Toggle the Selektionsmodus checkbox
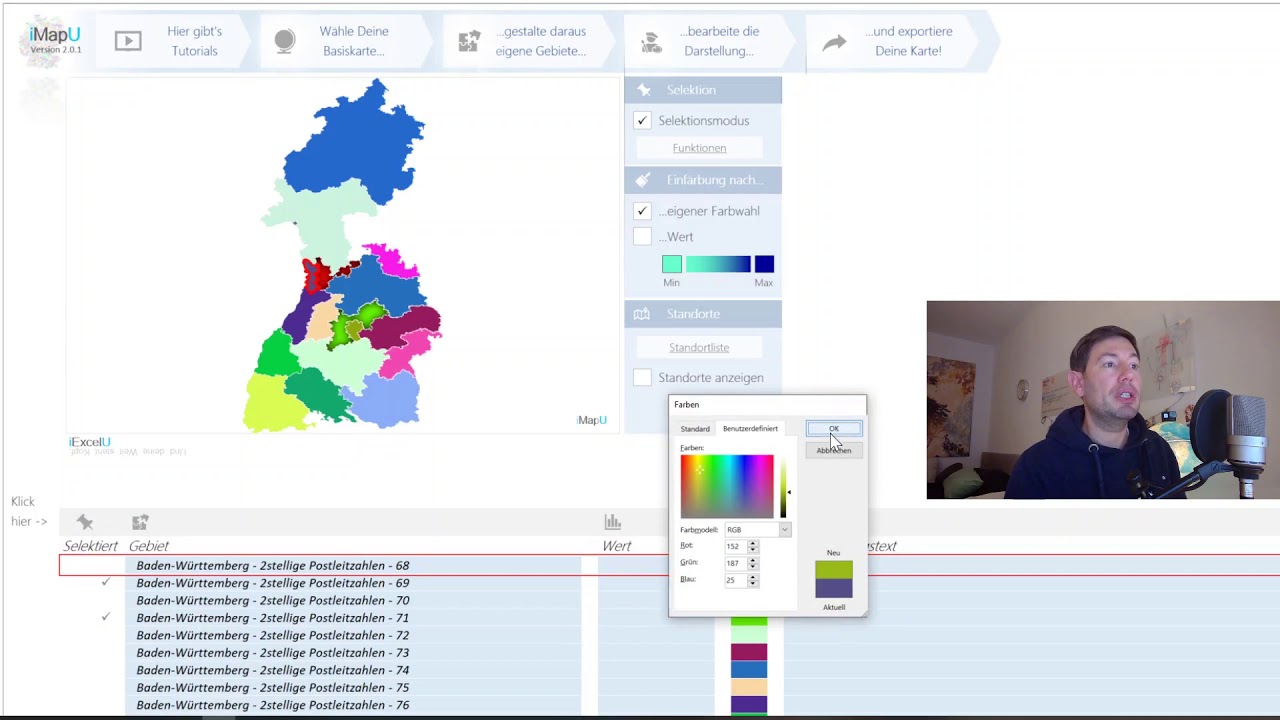The height and width of the screenshot is (720, 1280). click(642, 121)
